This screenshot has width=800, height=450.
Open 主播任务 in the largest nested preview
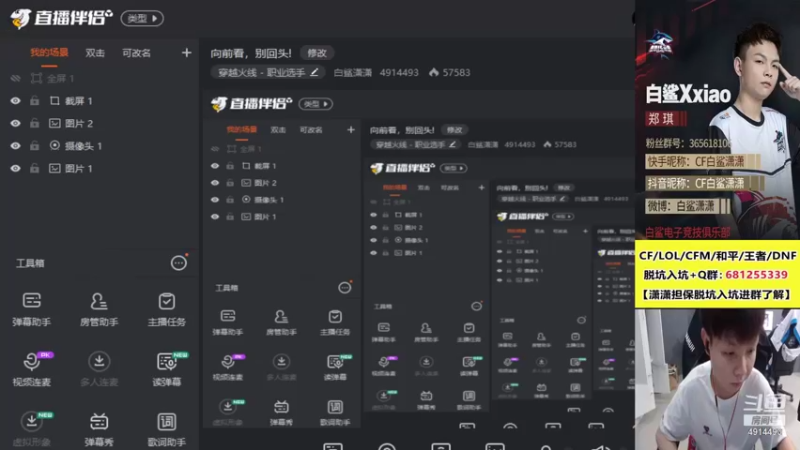coord(335,322)
